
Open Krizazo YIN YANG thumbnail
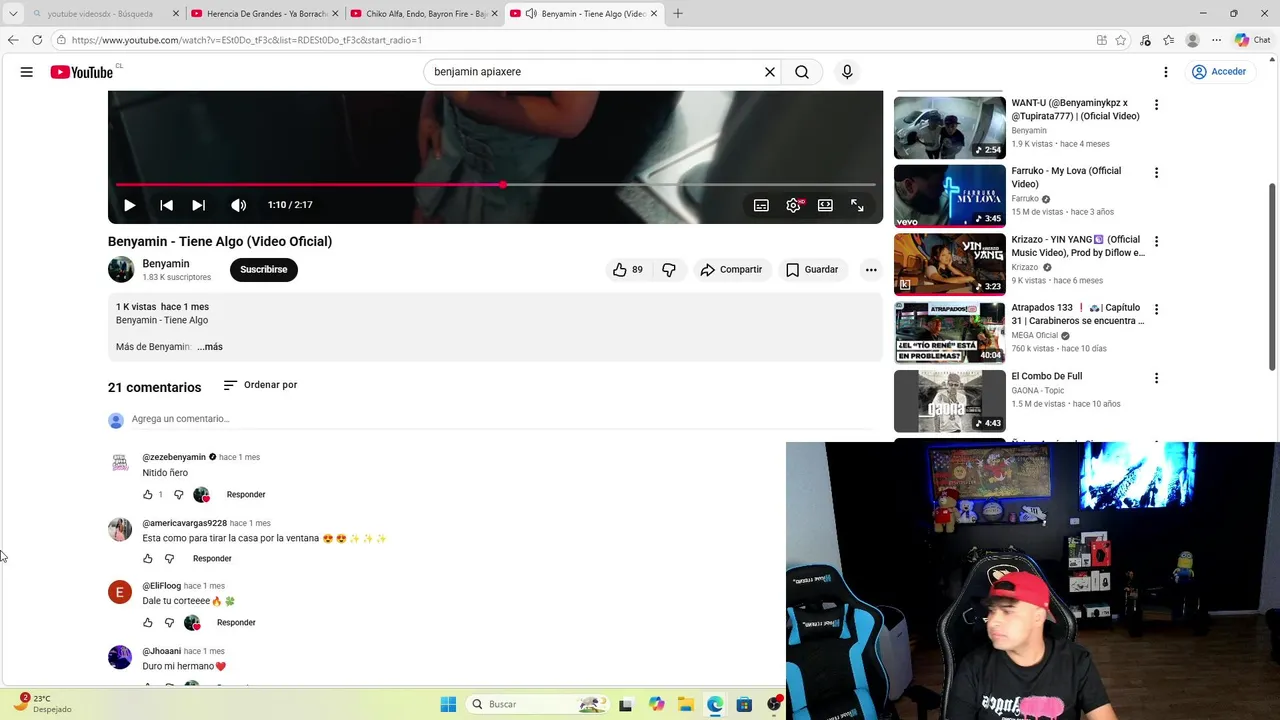point(950,264)
